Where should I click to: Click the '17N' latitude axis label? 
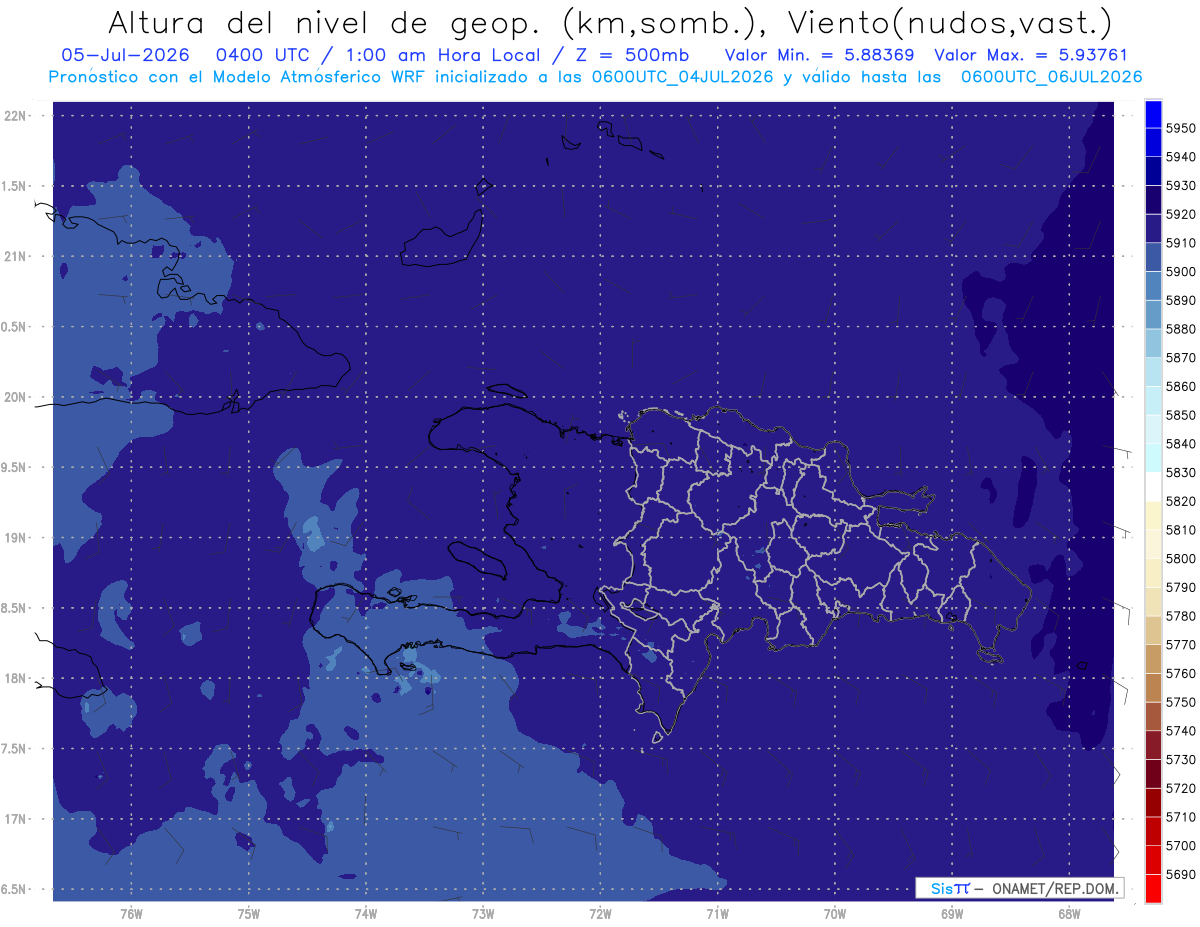(x=15, y=819)
